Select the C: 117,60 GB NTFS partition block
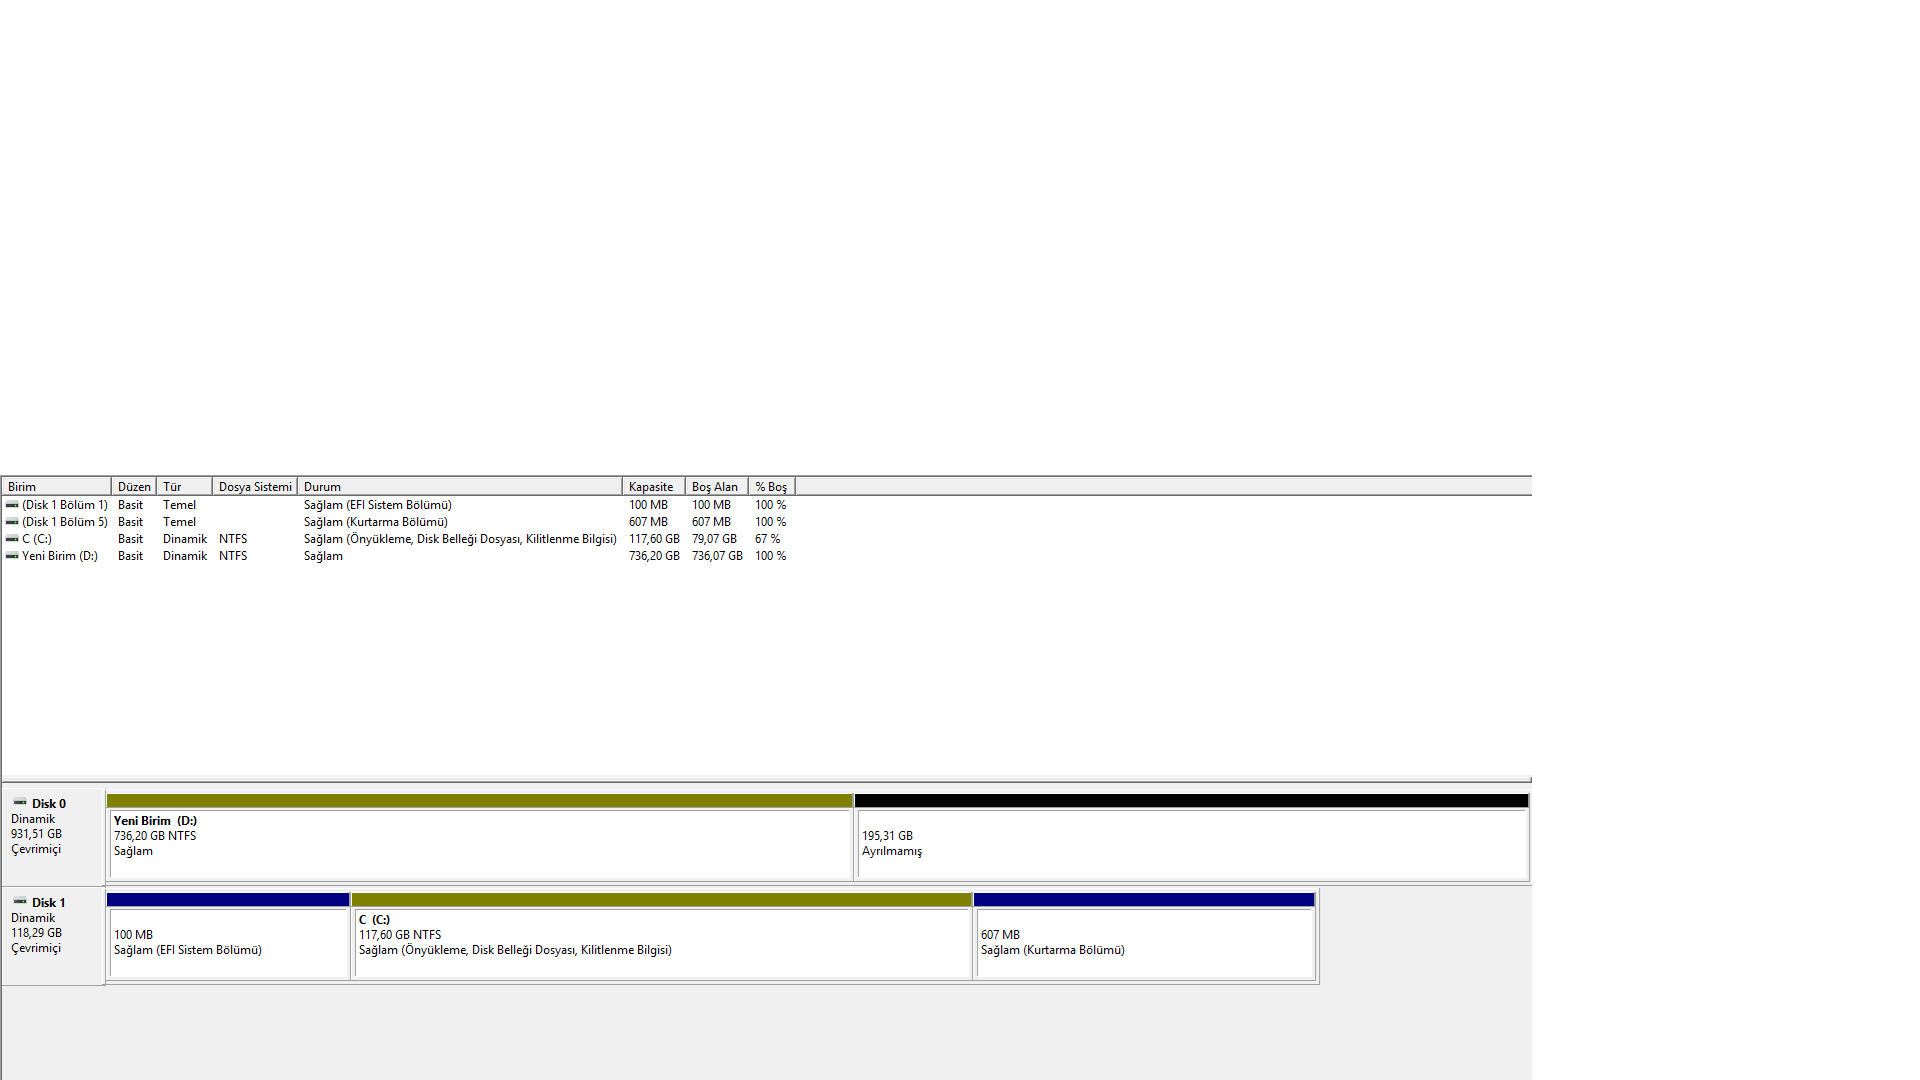Screen dimensions: 1920x1080 tap(660, 943)
